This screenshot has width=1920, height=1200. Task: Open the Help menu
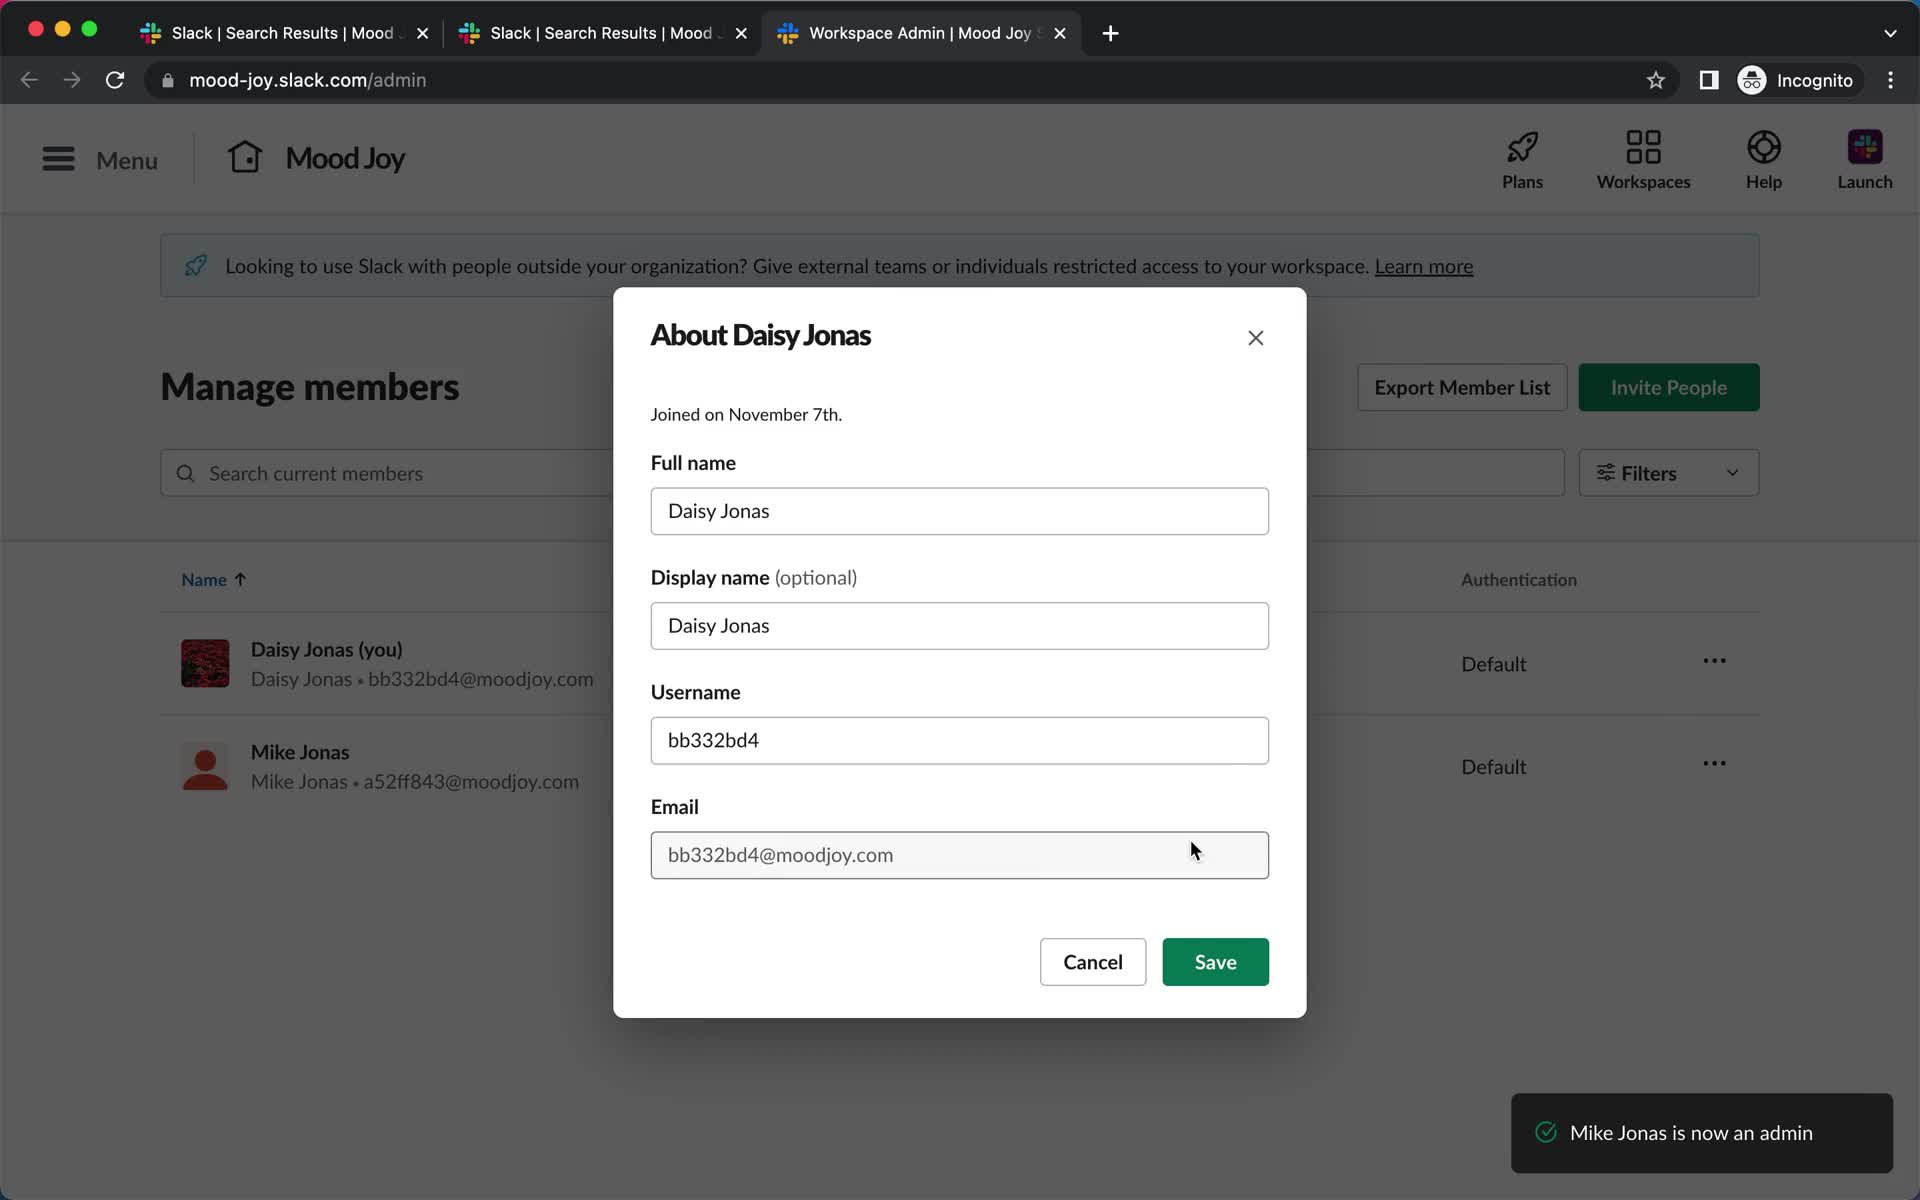pos(1764,158)
